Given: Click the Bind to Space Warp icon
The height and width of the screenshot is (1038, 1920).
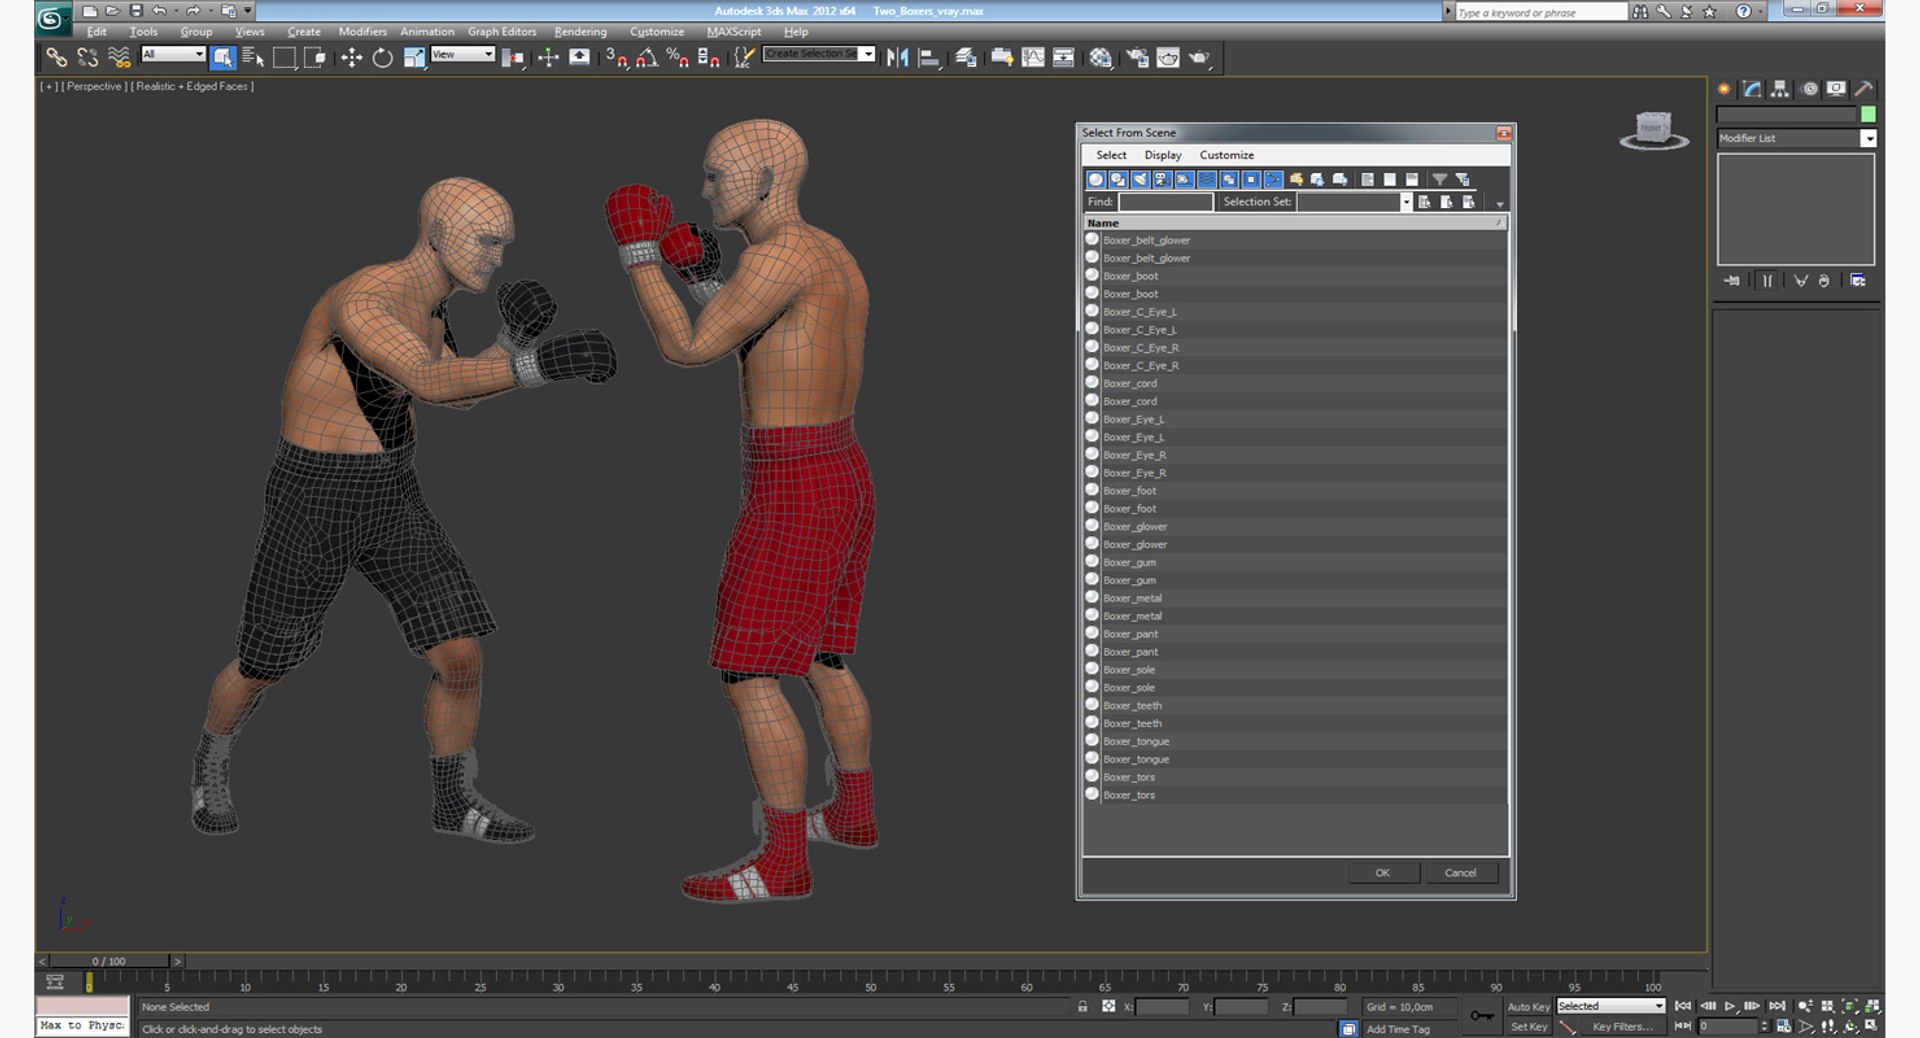Looking at the screenshot, I should coord(119,58).
